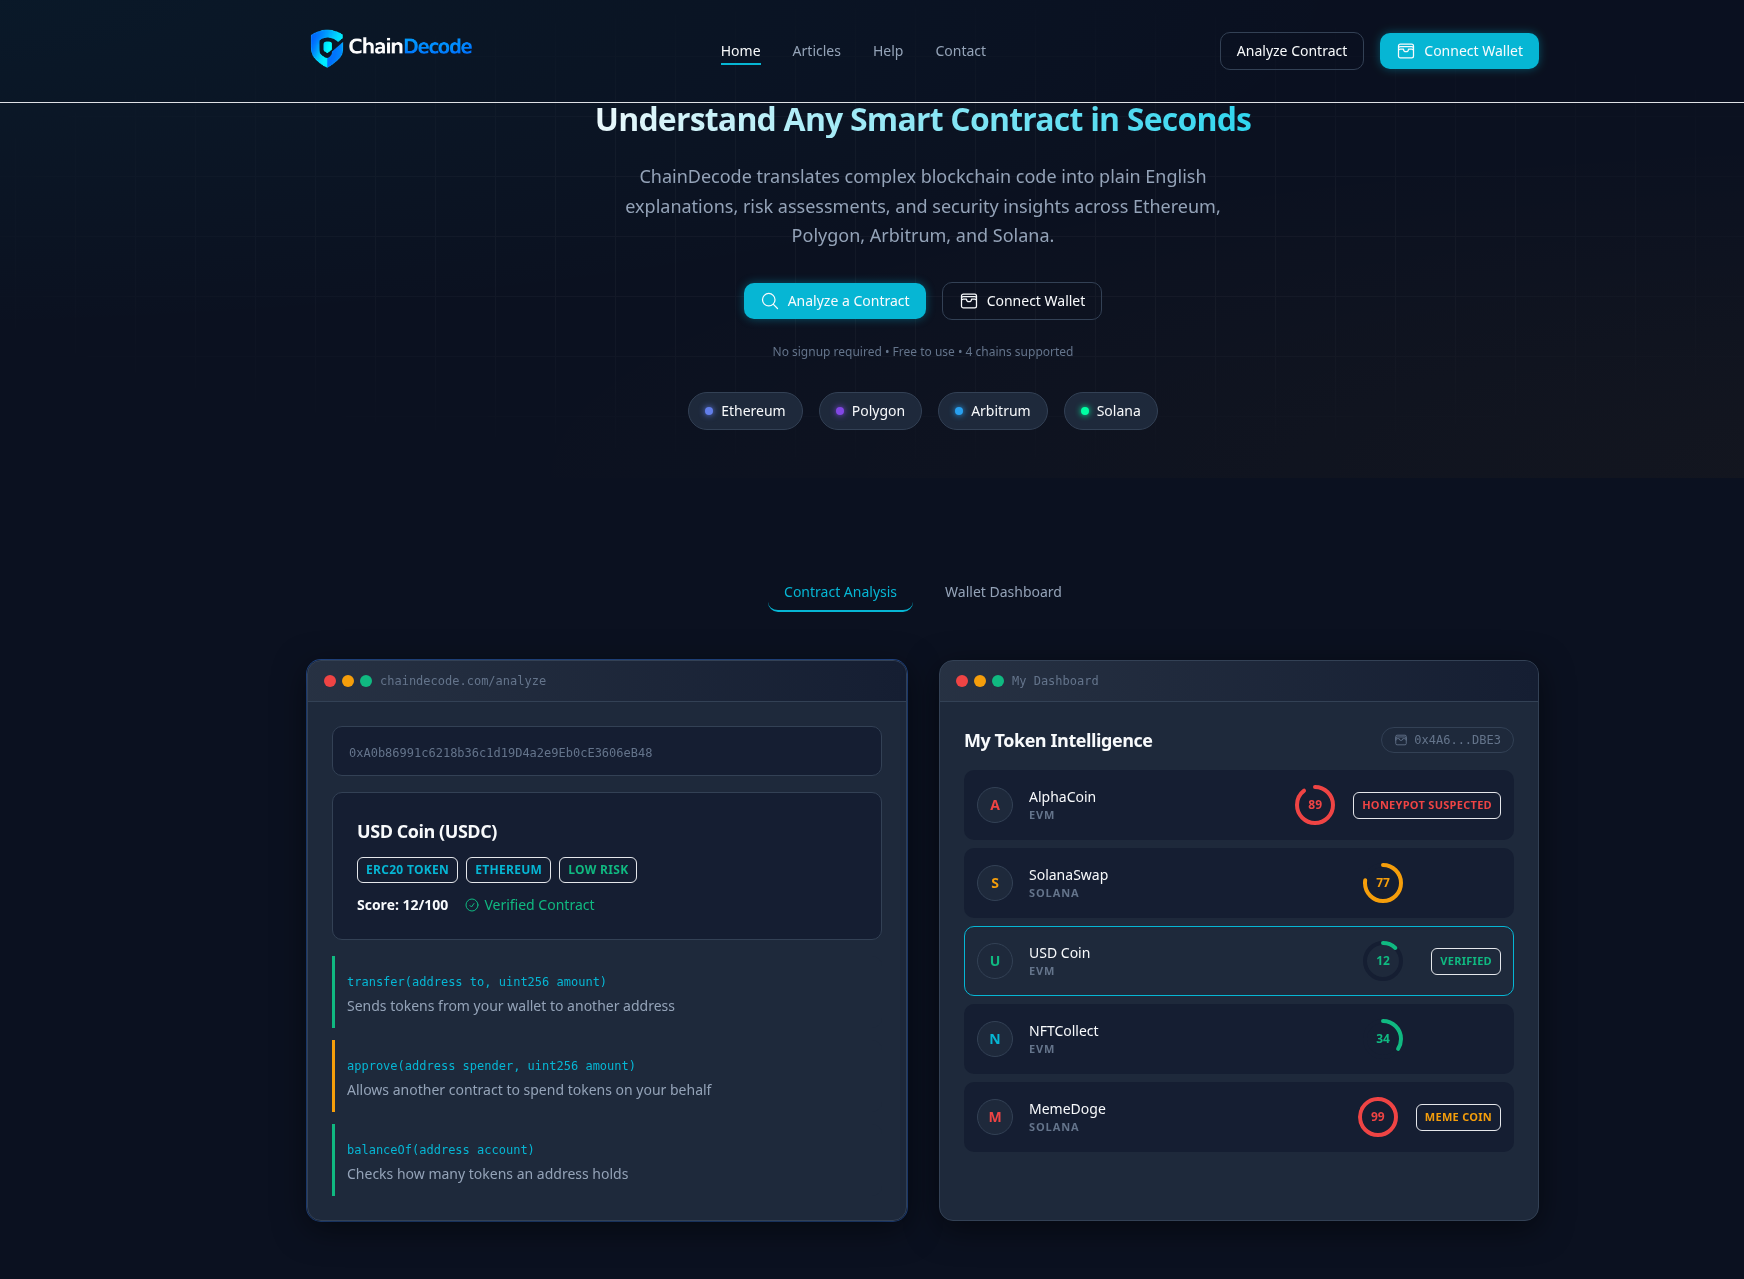Click the balanceOf(address account) function
This screenshot has width=1744, height=1279.
pos(440,1150)
